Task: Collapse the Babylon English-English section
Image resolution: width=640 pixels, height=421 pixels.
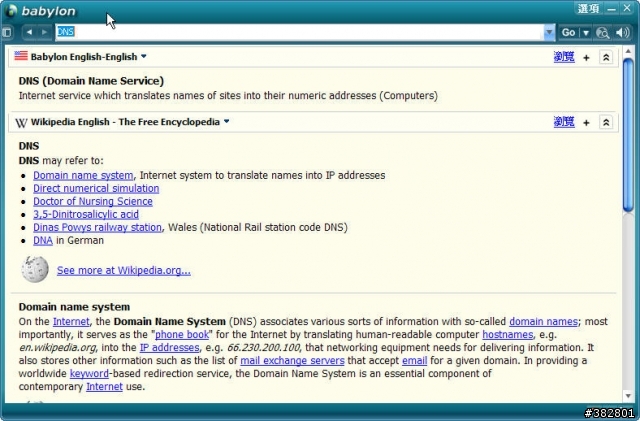Action: 606,58
